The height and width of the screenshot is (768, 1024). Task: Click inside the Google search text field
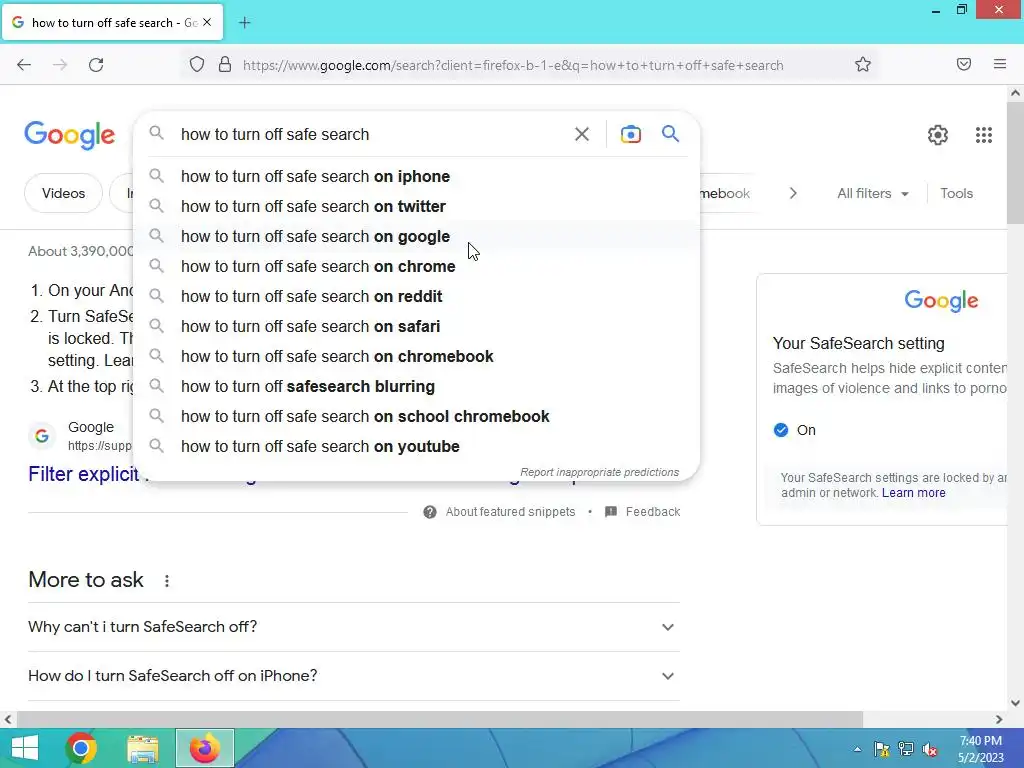coord(372,135)
